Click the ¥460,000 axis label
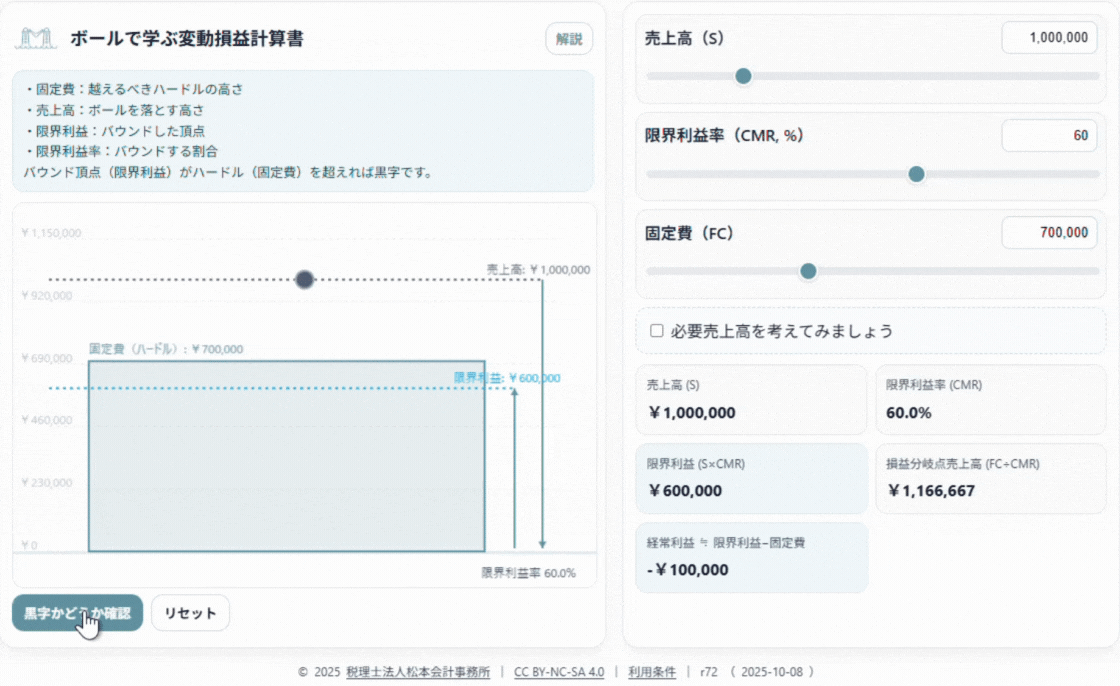Viewport: 1120px width, 686px height. point(46,420)
